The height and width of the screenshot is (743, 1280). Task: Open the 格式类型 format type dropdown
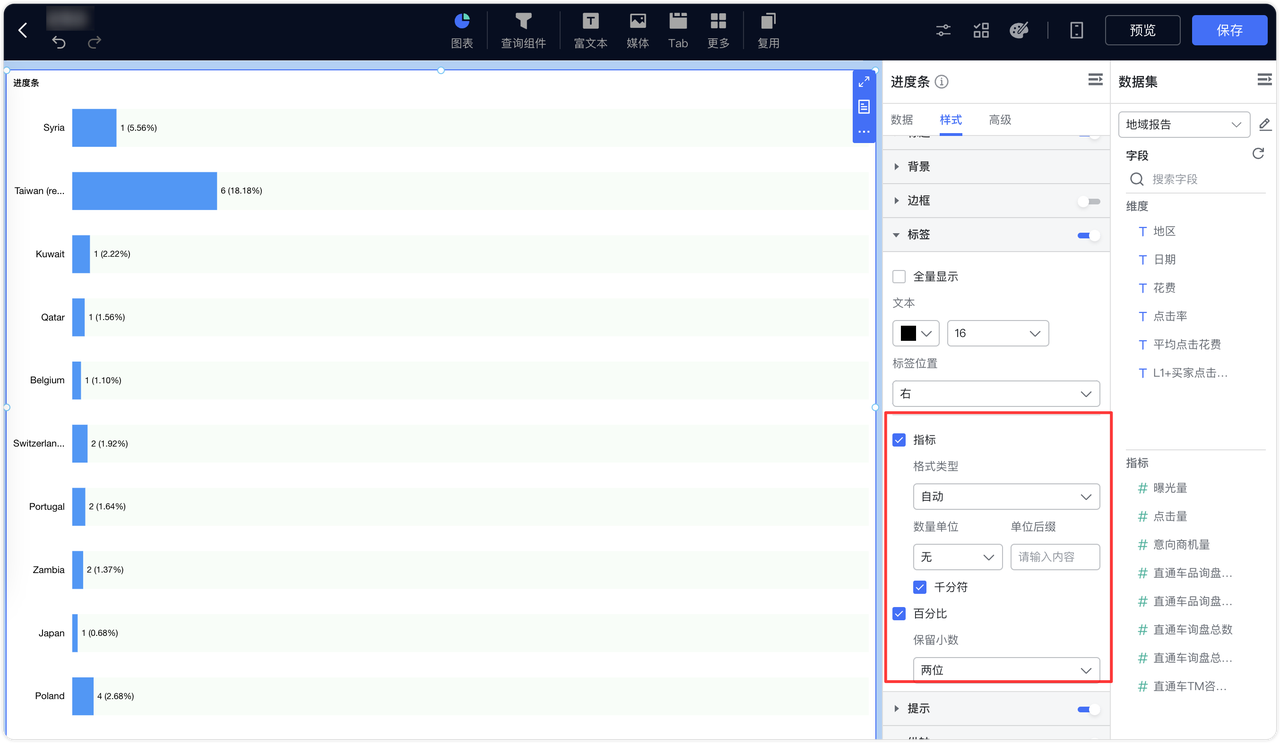[x=1006, y=496]
